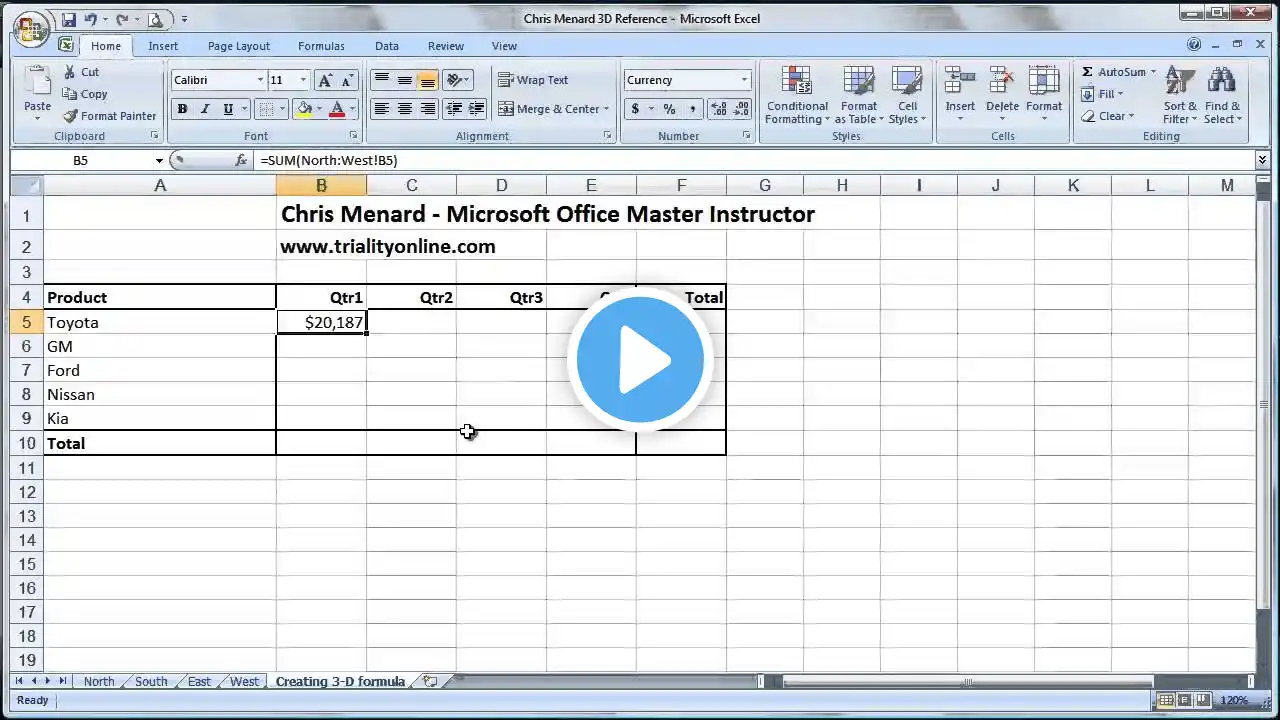
Task: Expand the Name Box dropdown
Action: pos(159,160)
